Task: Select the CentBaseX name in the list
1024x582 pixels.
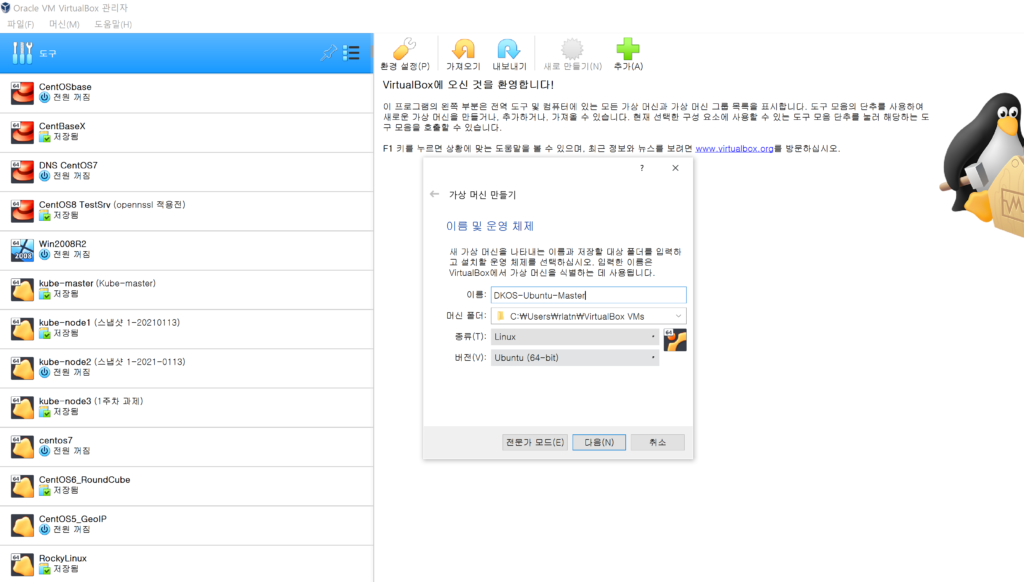Action: pos(61,126)
